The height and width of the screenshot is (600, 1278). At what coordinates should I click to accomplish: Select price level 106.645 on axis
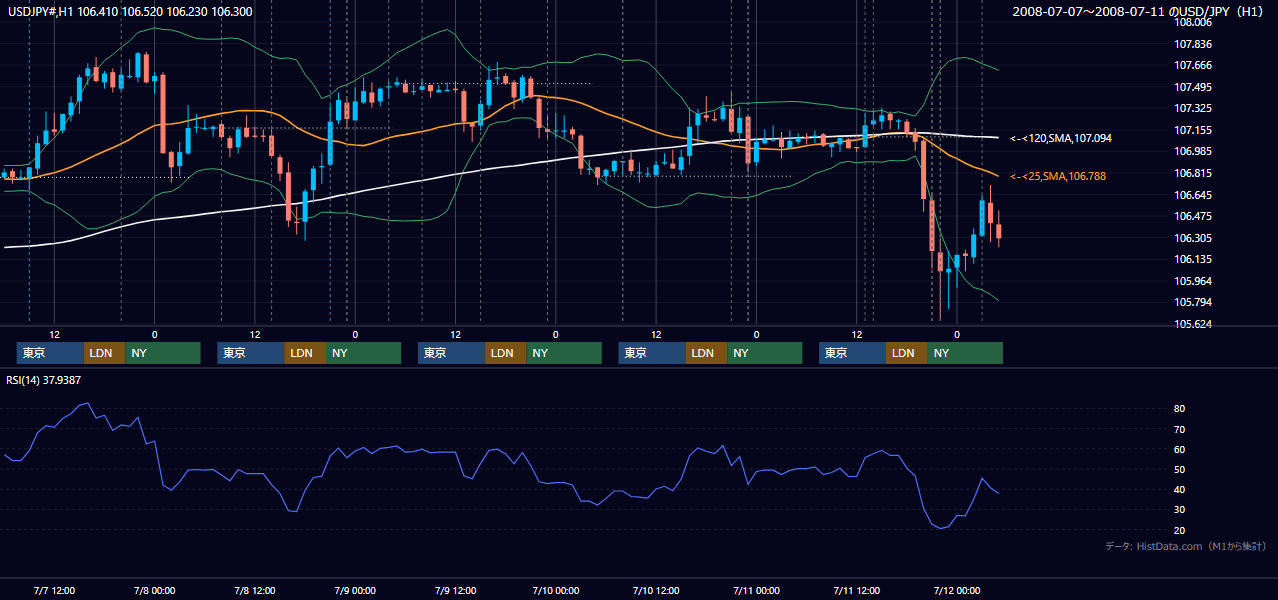(x=1192, y=195)
